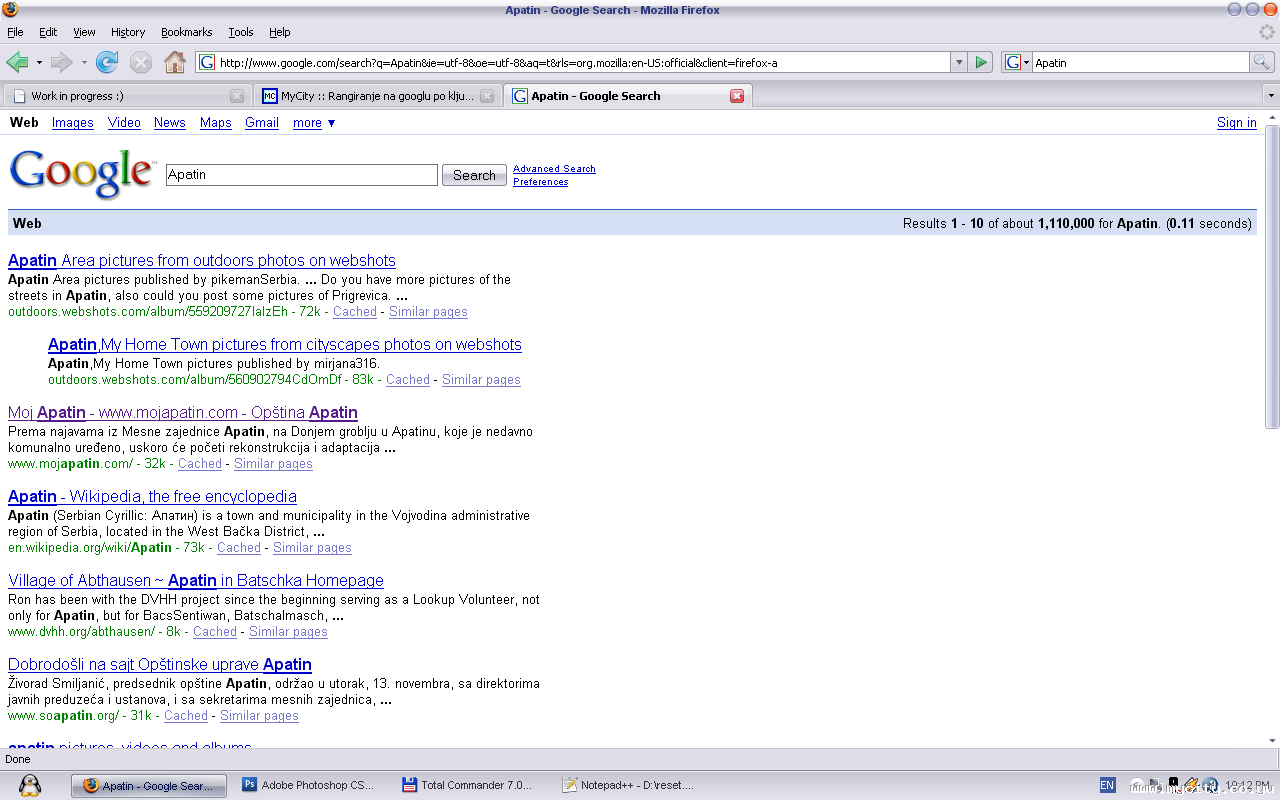Click the Apatin - Google Search taskbar button

149,785
